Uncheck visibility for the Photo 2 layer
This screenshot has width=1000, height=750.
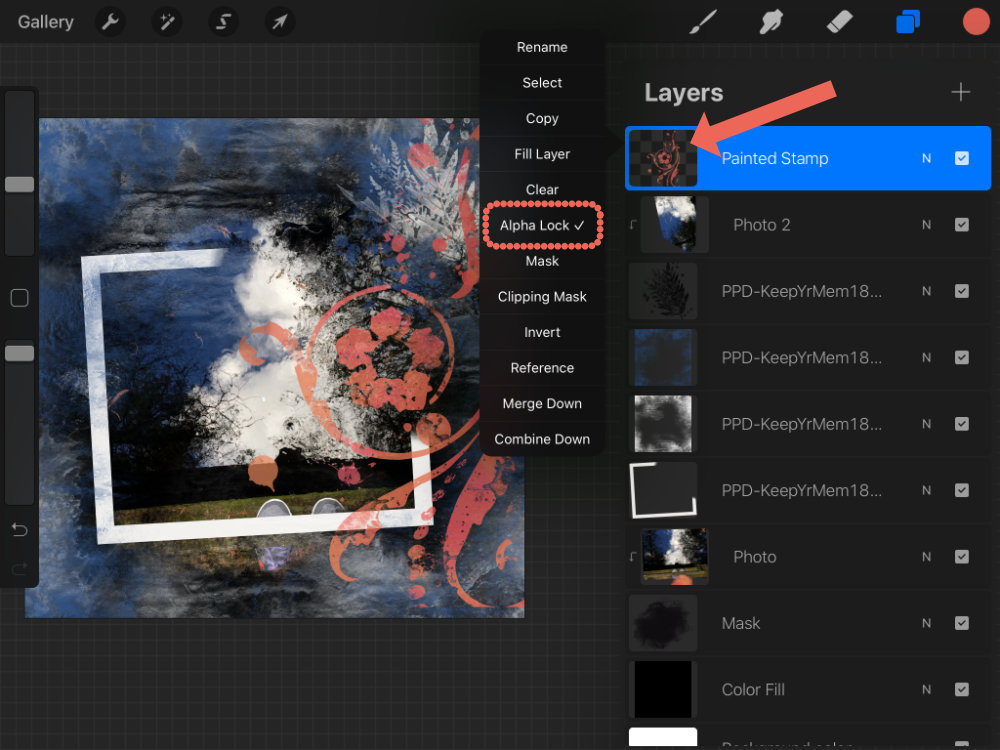[x=962, y=224]
